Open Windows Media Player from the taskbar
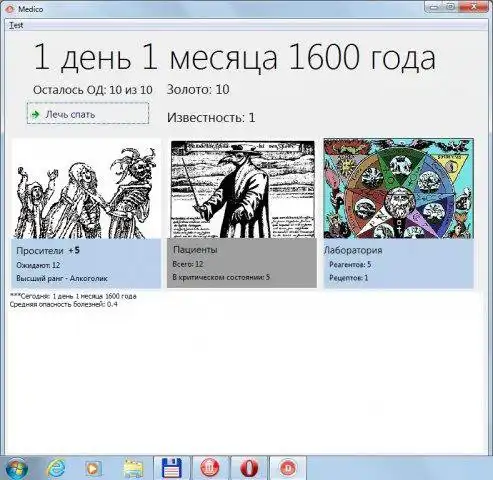Screen dimensions: 493x480 [x=93, y=469]
